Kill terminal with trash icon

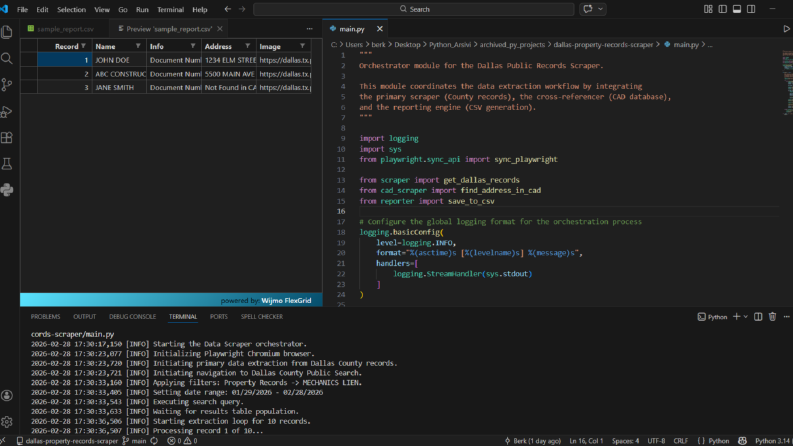(772, 317)
